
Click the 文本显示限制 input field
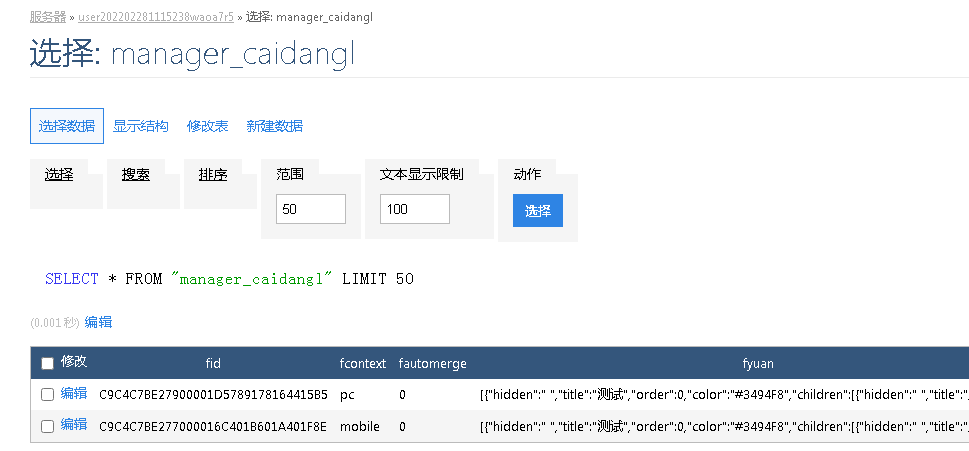(x=415, y=209)
